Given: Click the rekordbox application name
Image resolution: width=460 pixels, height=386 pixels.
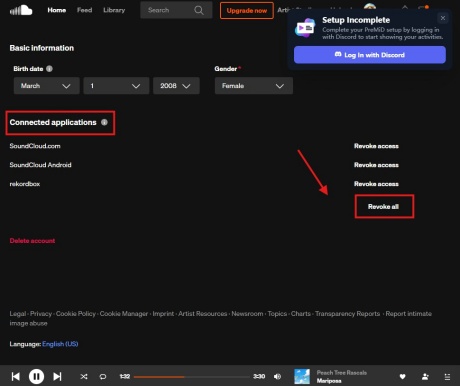Looking at the screenshot, I should (x=25, y=184).
